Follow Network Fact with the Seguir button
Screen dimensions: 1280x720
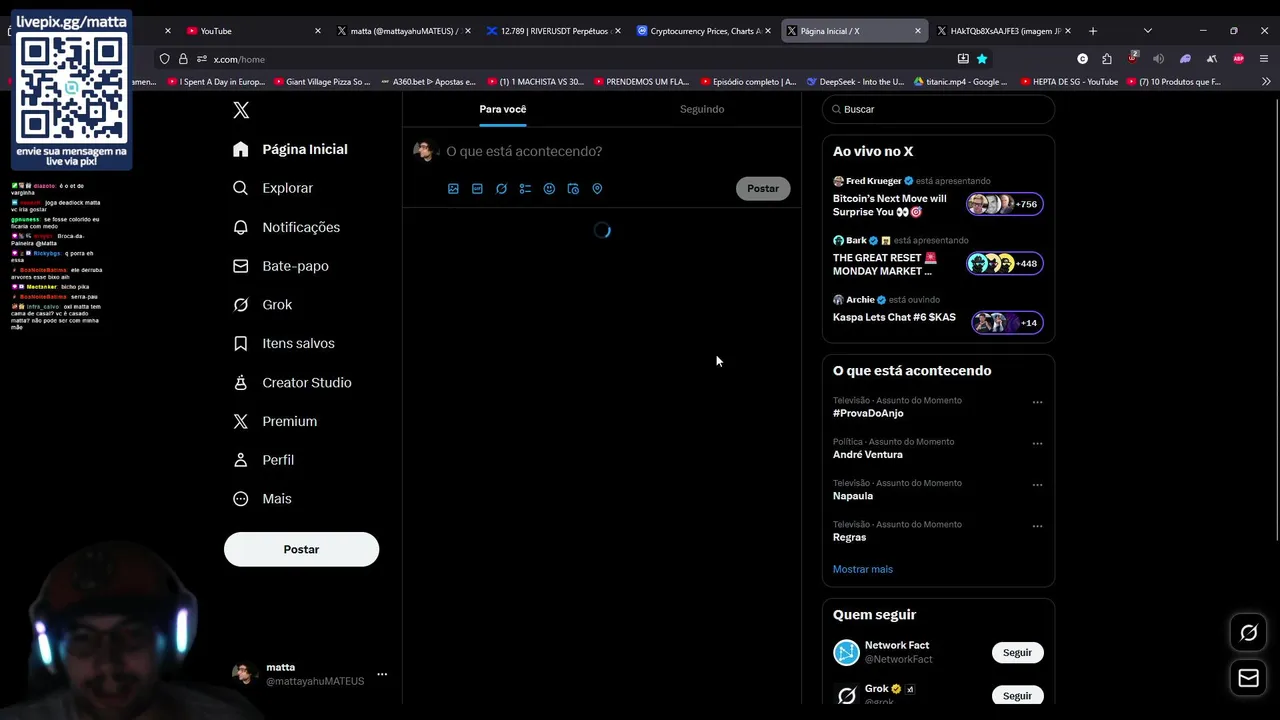pos(1017,652)
